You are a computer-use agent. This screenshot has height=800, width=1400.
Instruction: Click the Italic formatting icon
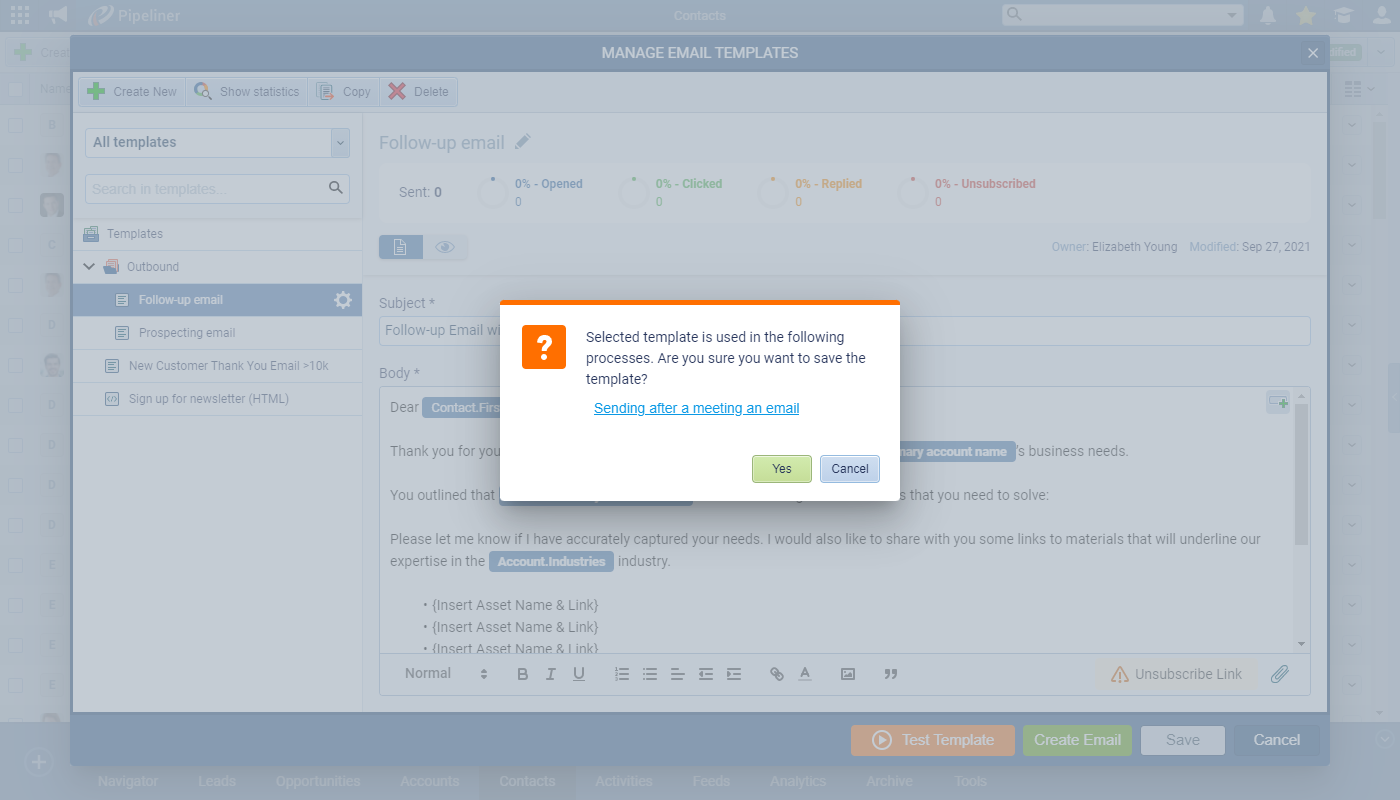550,674
